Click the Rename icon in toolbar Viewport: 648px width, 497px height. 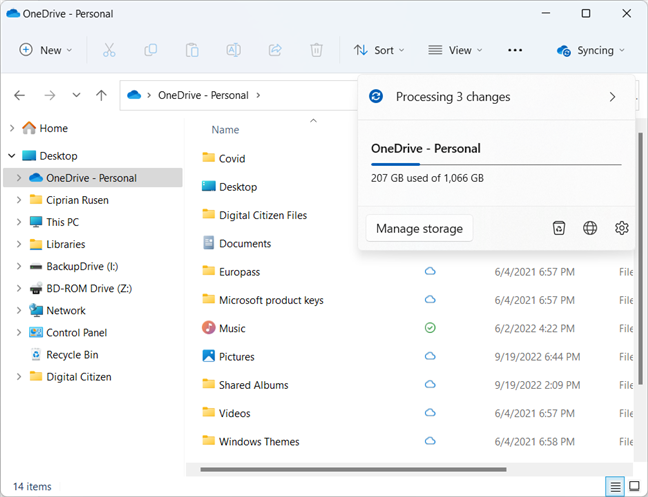(x=233, y=50)
